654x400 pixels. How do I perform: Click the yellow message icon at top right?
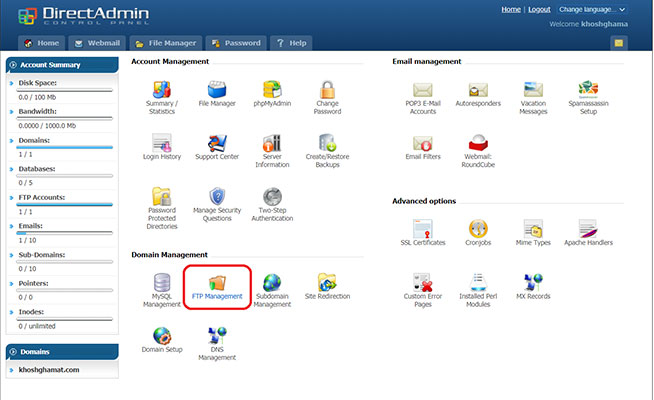619,43
